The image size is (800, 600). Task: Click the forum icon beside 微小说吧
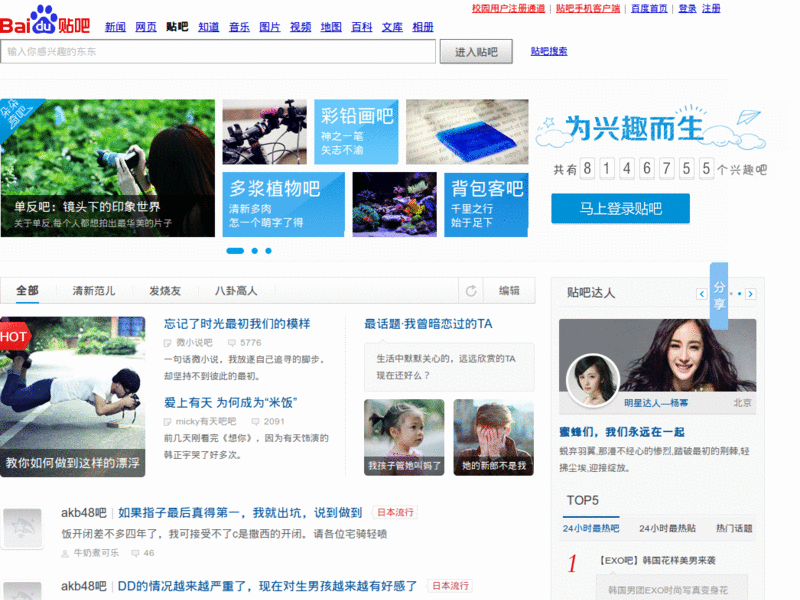pyautogui.click(x=167, y=342)
